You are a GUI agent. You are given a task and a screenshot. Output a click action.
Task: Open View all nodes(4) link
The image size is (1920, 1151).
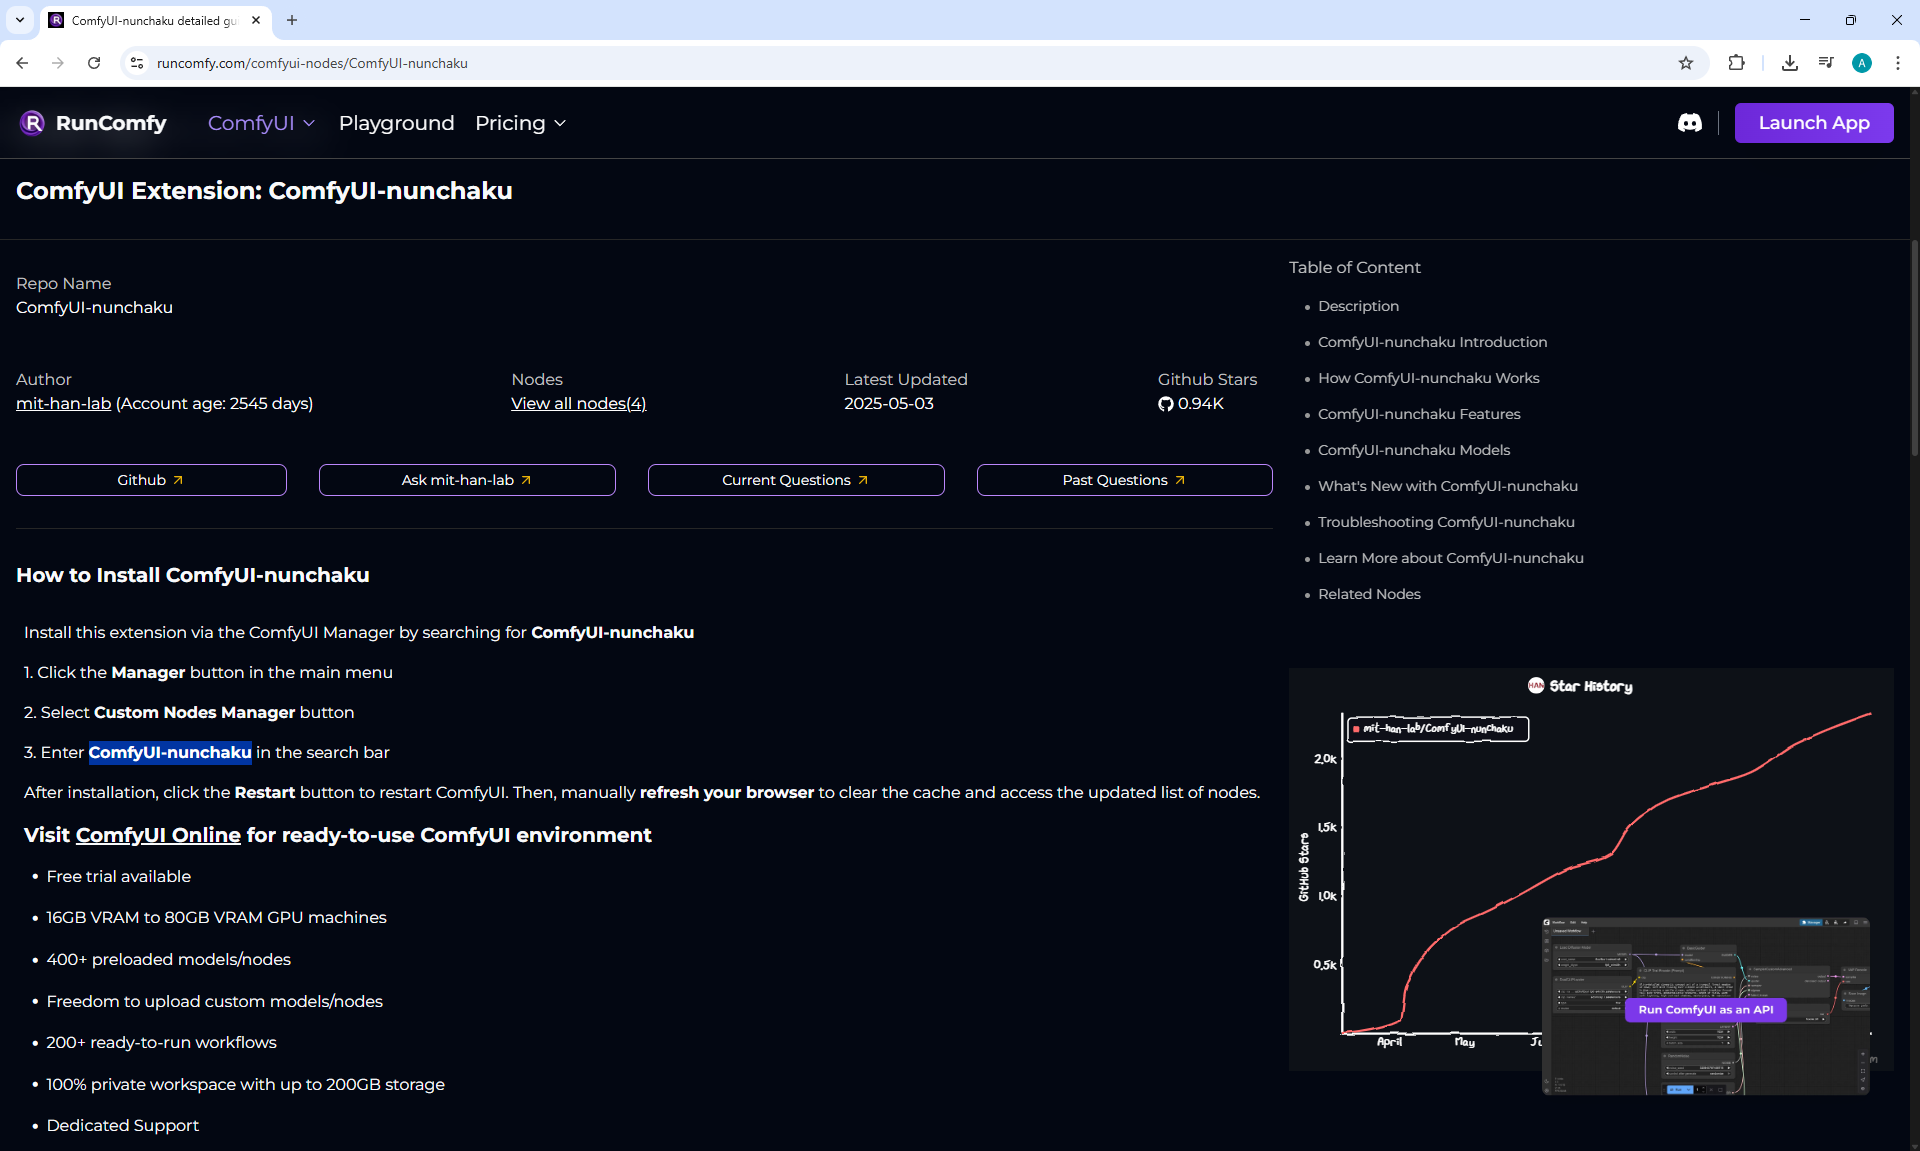[578, 404]
